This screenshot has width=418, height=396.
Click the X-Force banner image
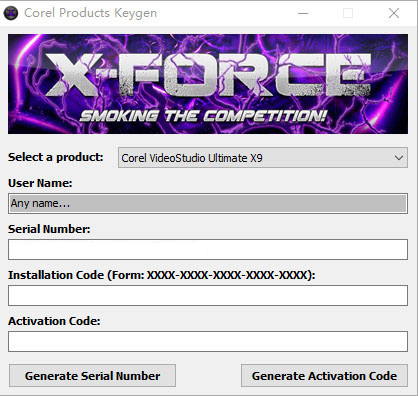[208, 84]
